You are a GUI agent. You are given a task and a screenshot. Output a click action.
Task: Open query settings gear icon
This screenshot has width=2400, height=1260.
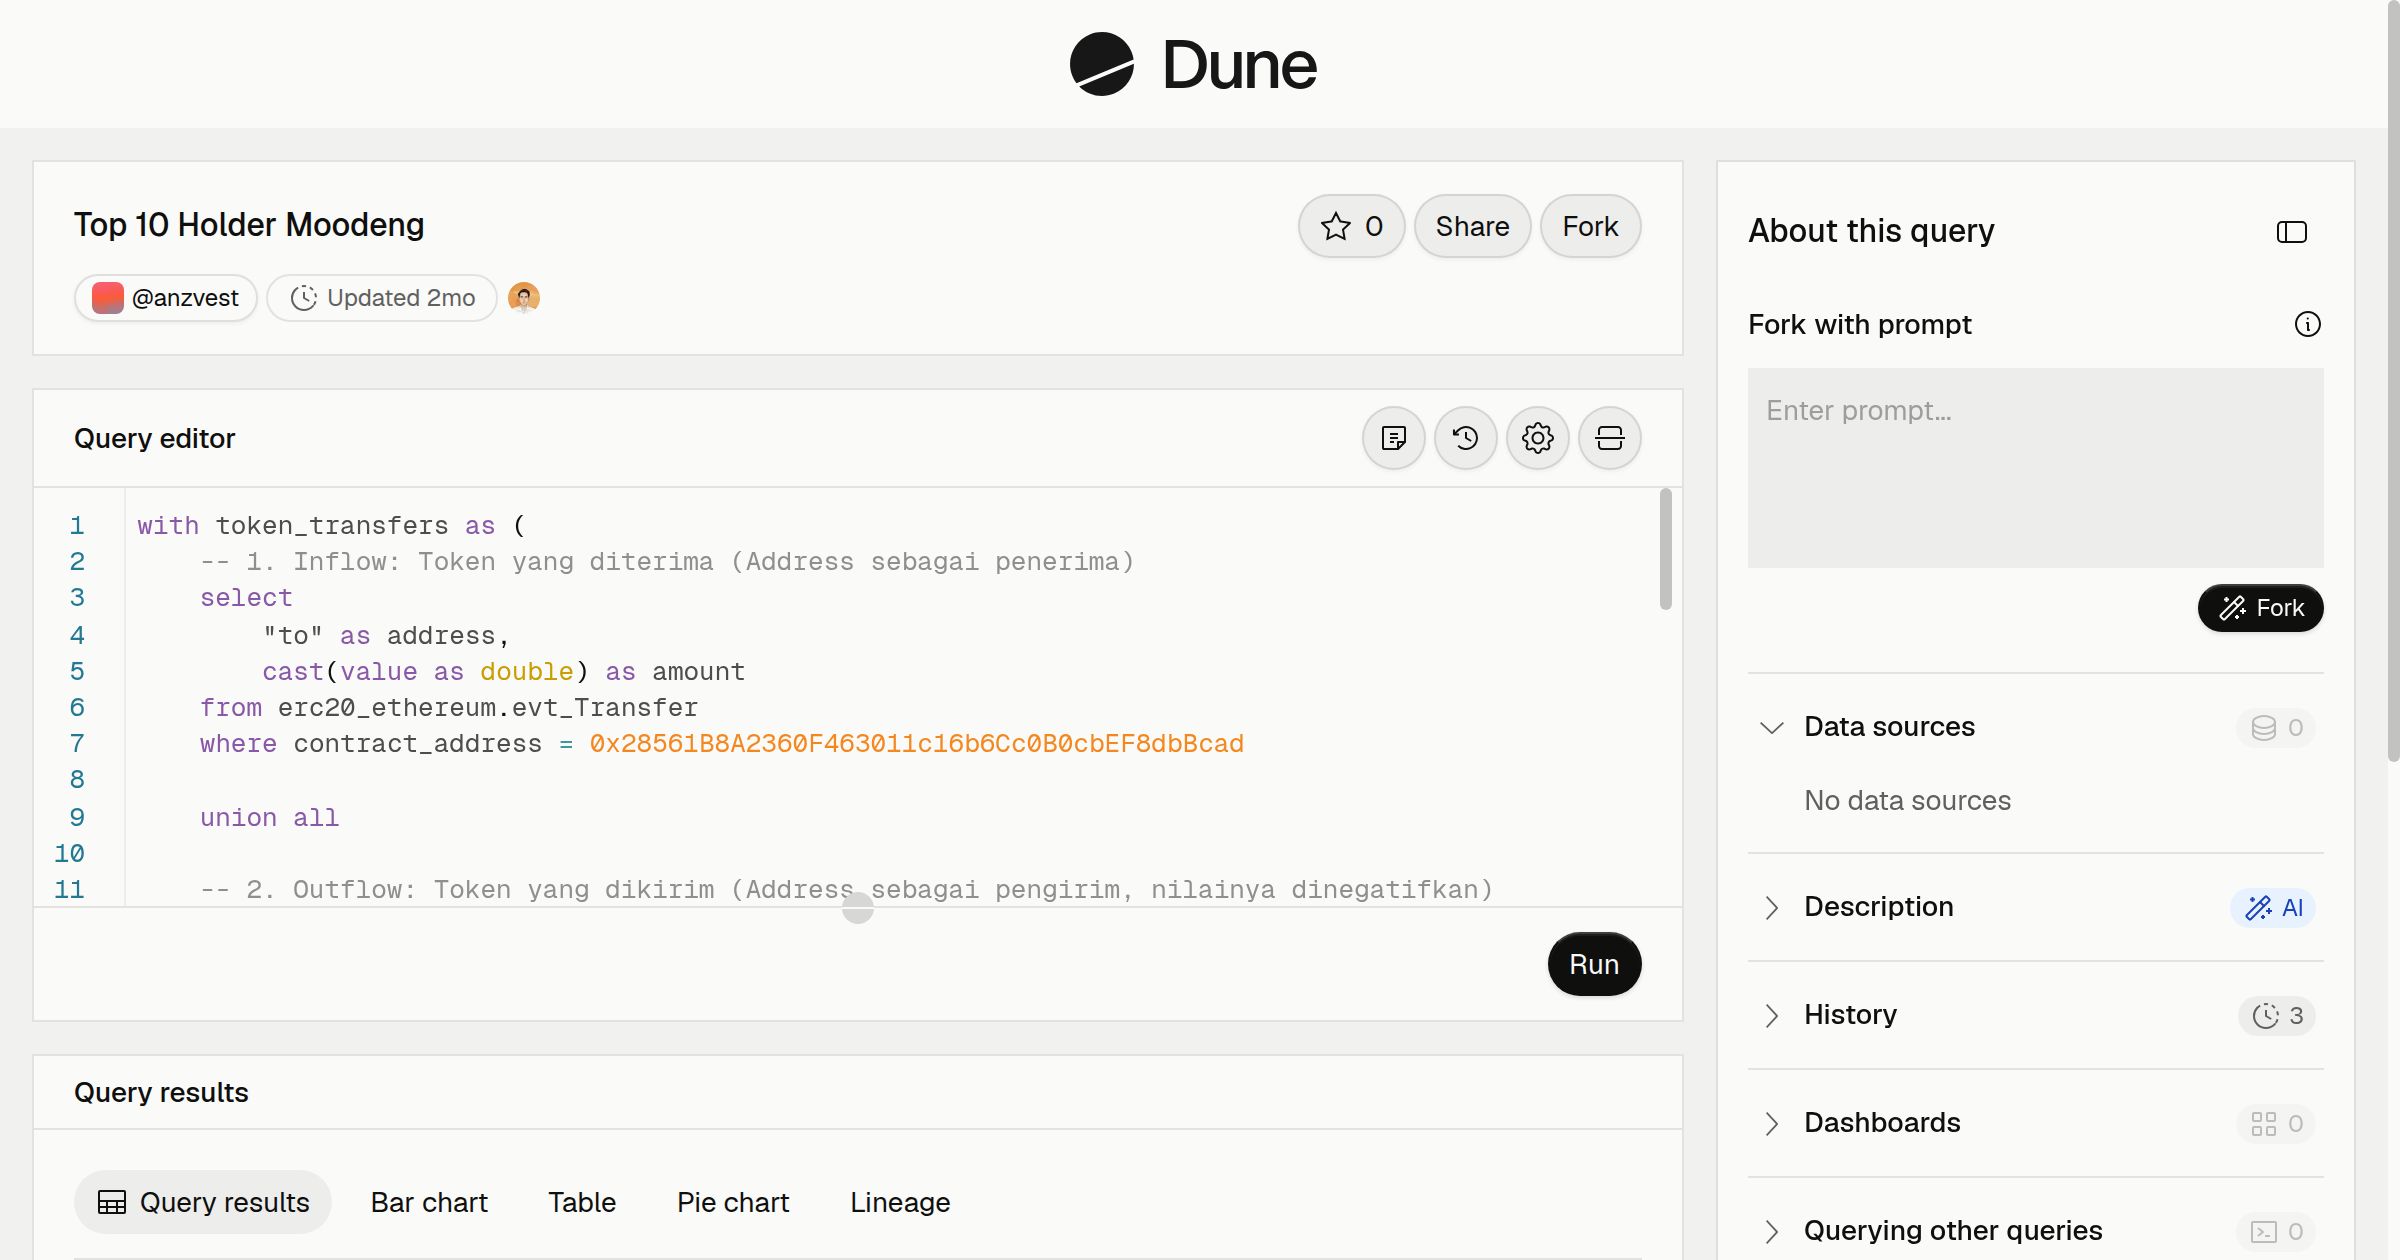(x=1537, y=438)
